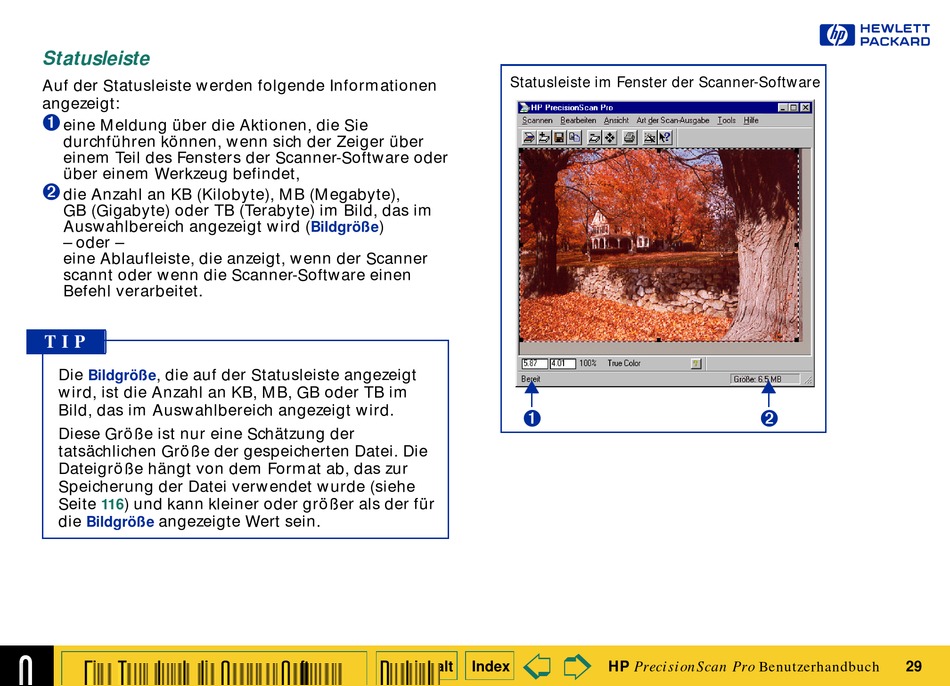Click the window resize grip in the status bar

coord(808,380)
